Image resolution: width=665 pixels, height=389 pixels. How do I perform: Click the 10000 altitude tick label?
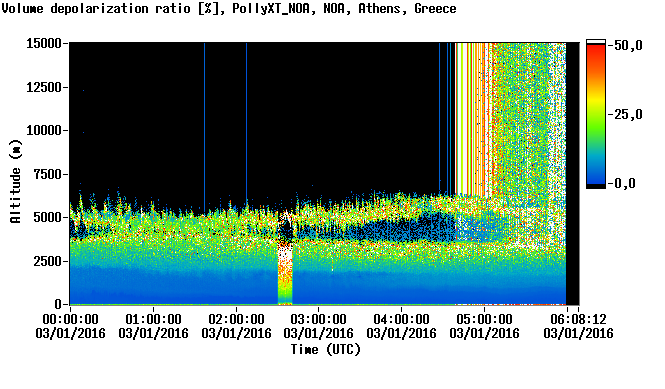pos(44,130)
